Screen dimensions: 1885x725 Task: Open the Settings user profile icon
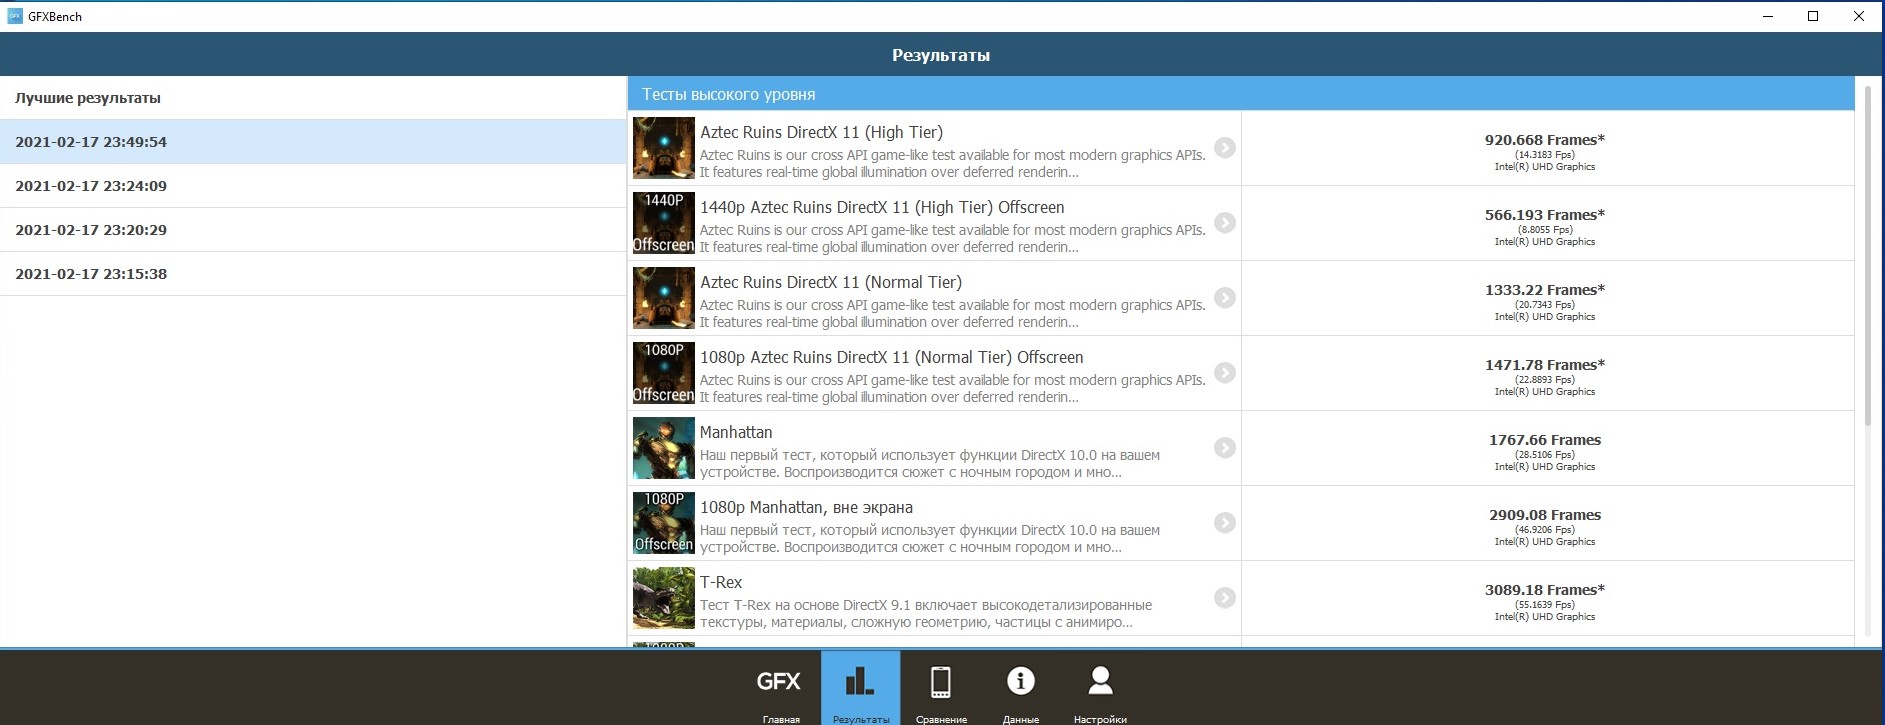pos(1100,682)
